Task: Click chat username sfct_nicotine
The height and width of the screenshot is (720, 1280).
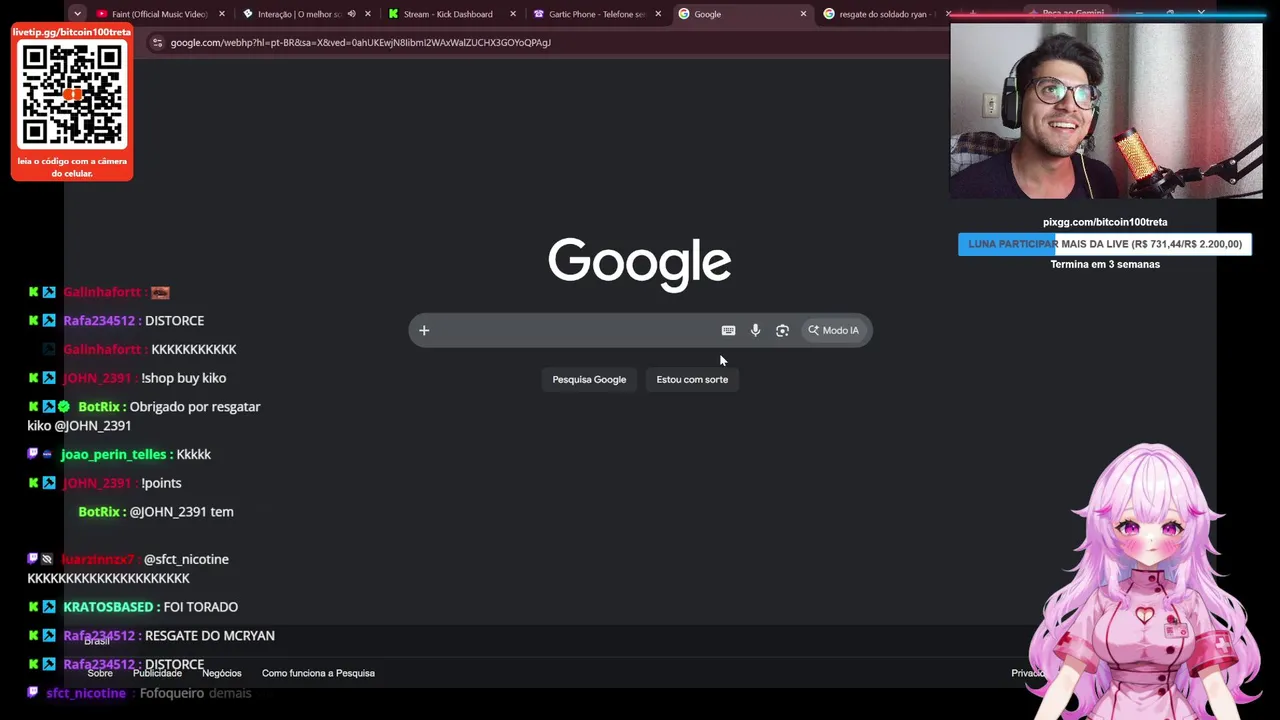Action: pyautogui.click(x=86, y=693)
